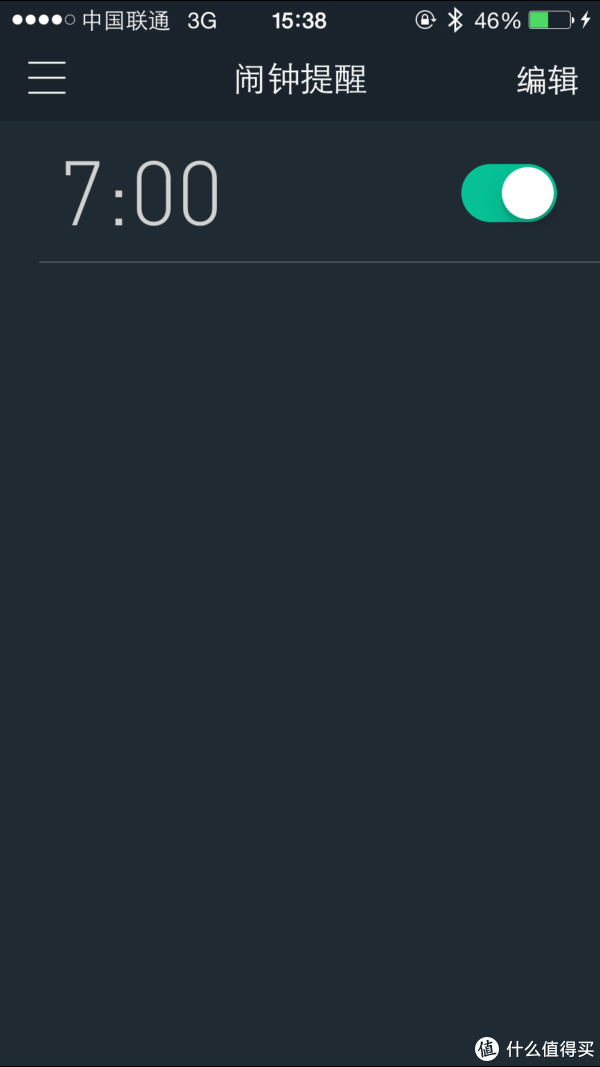Tap the charging bolt icon
Screen dimensions: 600x1067
[x=586, y=20]
